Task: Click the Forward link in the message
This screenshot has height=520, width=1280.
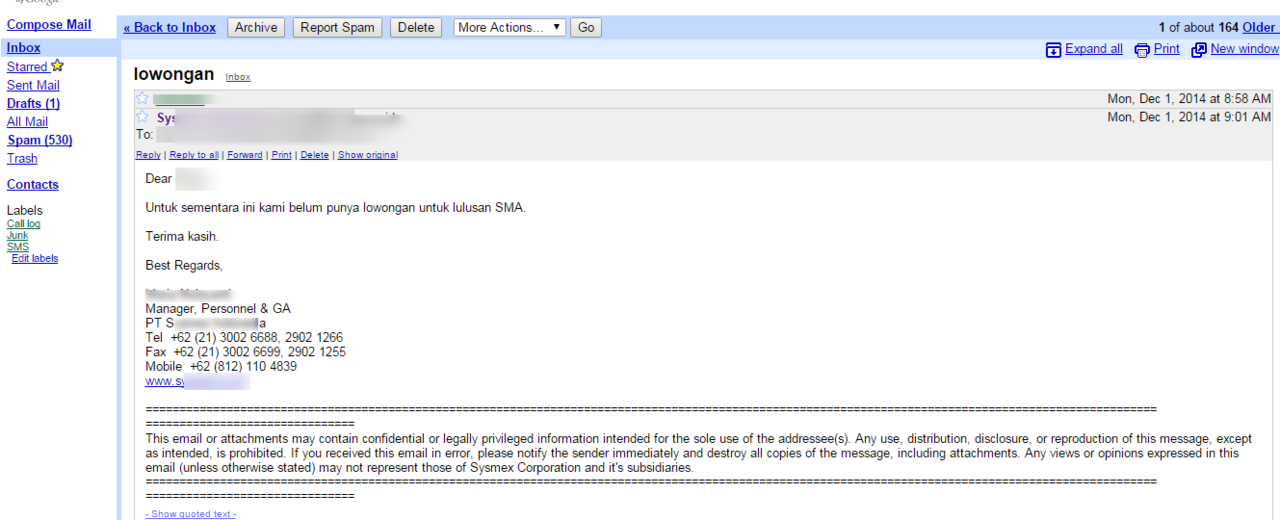Action: click(x=245, y=155)
